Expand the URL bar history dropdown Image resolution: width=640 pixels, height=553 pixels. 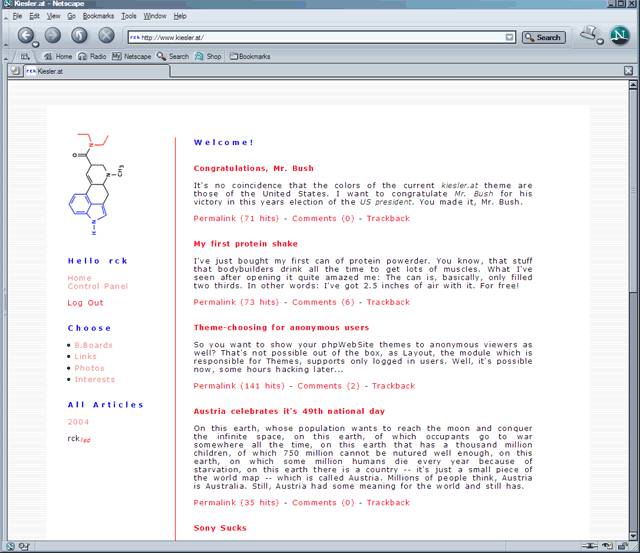[510, 37]
